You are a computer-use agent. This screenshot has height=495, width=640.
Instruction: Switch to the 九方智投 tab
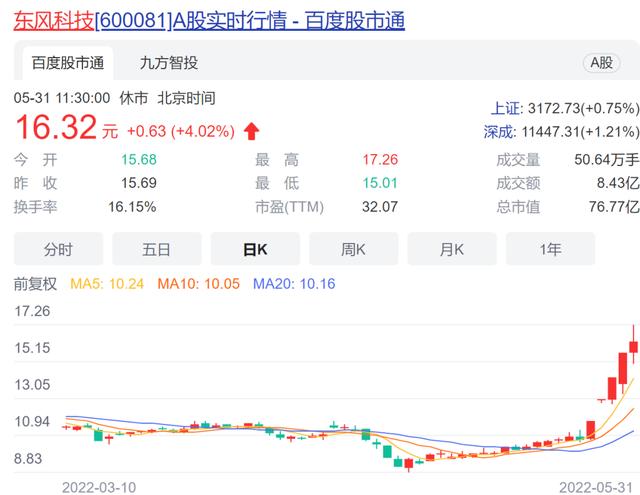(x=169, y=63)
